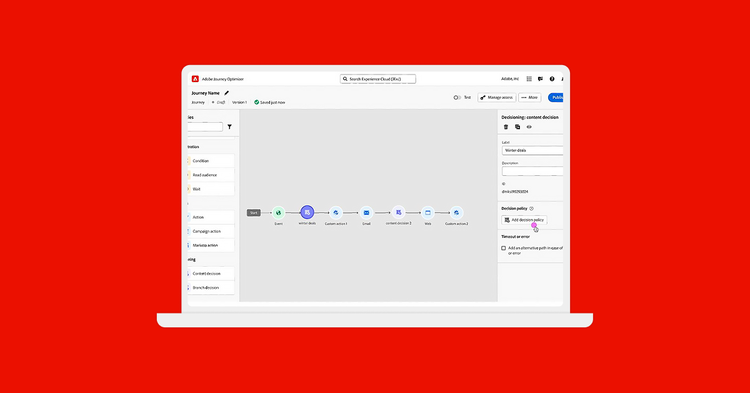Click the Journey Name title
This screenshot has height=393, width=750.
coord(206,93)
